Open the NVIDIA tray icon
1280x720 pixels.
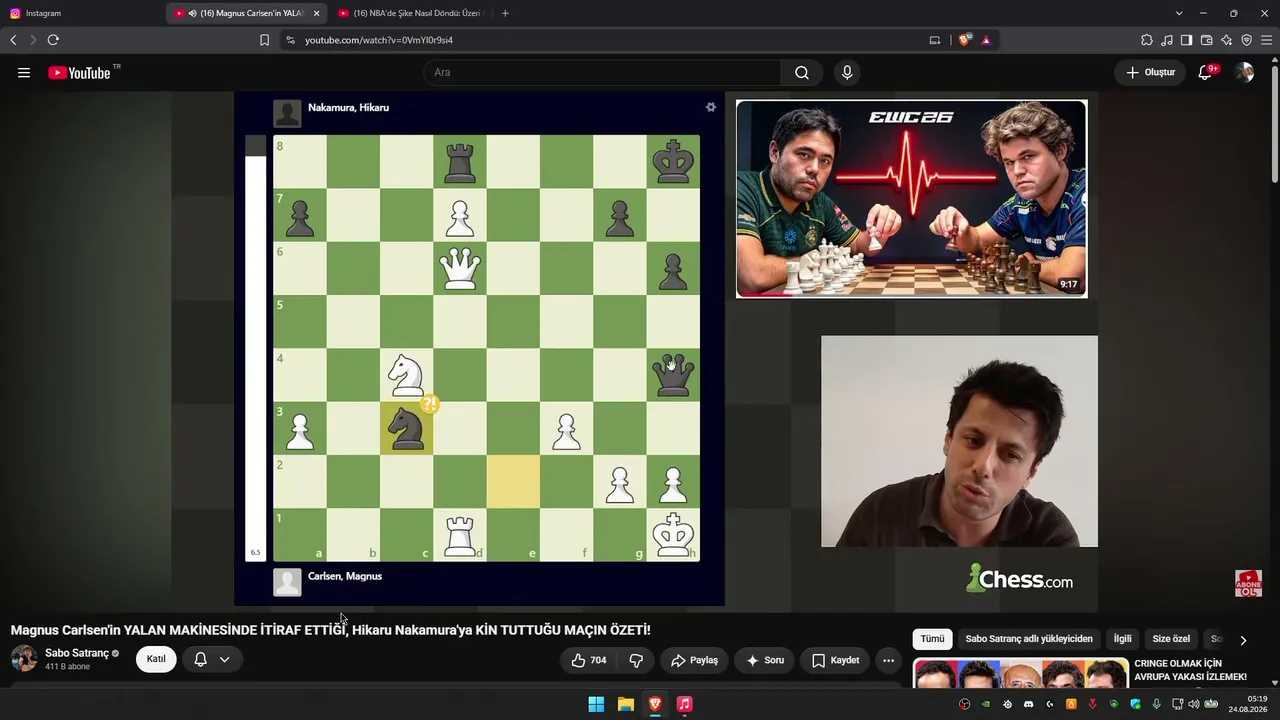[x=985, y=704]
